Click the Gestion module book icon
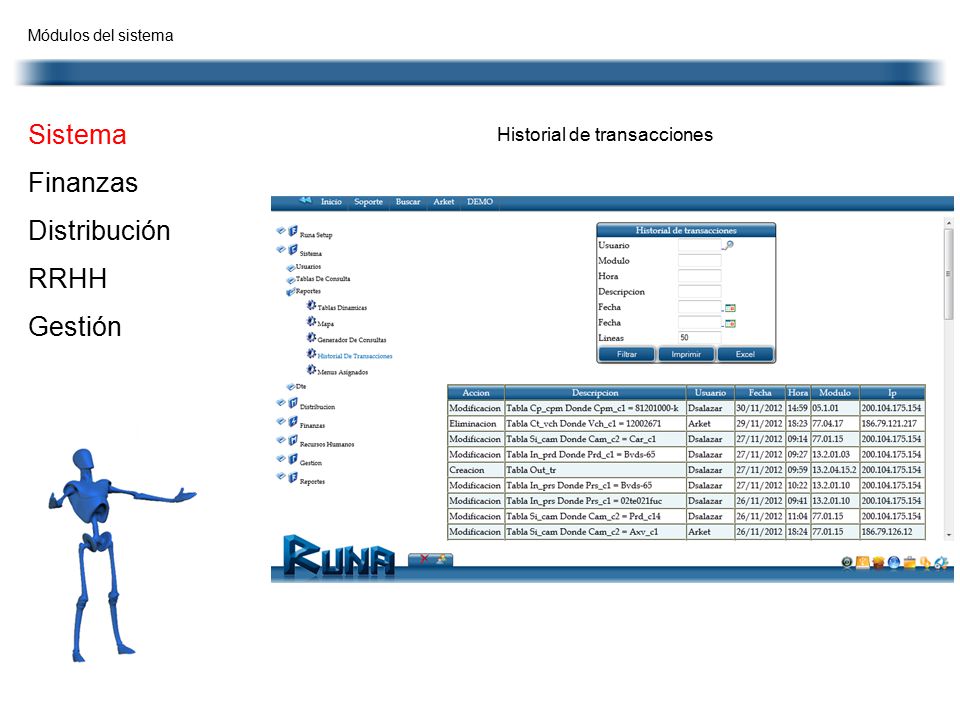Screen dimensions: 960x720 click(293, 459)
